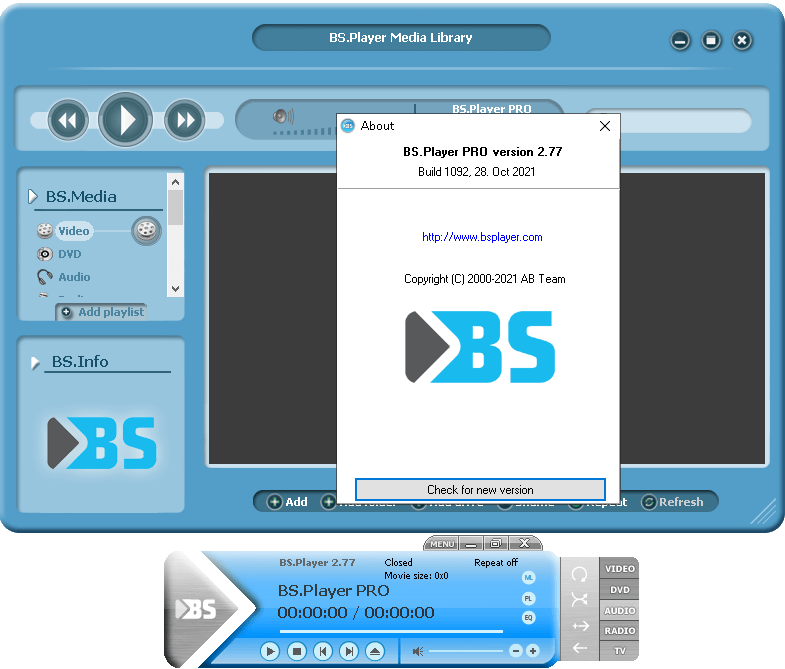Increase volume with the plus button
Viewport: 785px width, 669px height.
[x=533, y=650]
